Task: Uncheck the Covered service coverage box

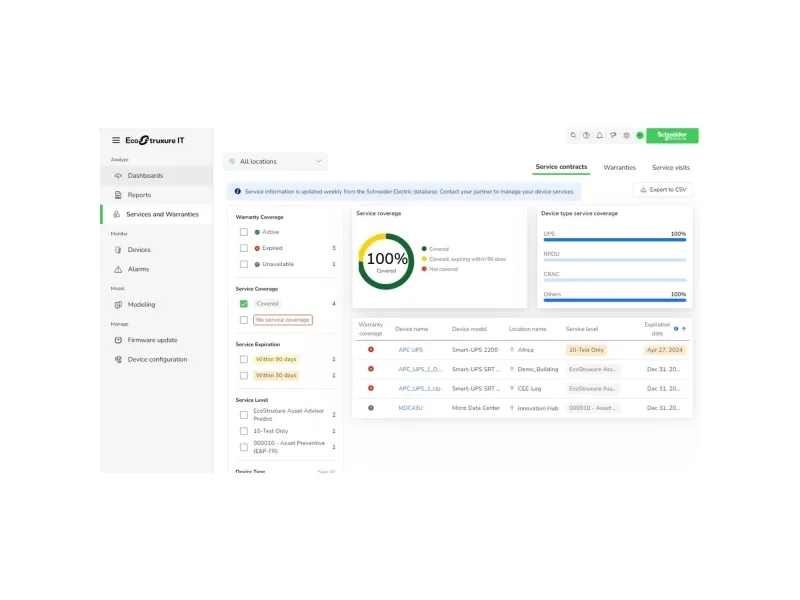Action: (x=244, y=304)
